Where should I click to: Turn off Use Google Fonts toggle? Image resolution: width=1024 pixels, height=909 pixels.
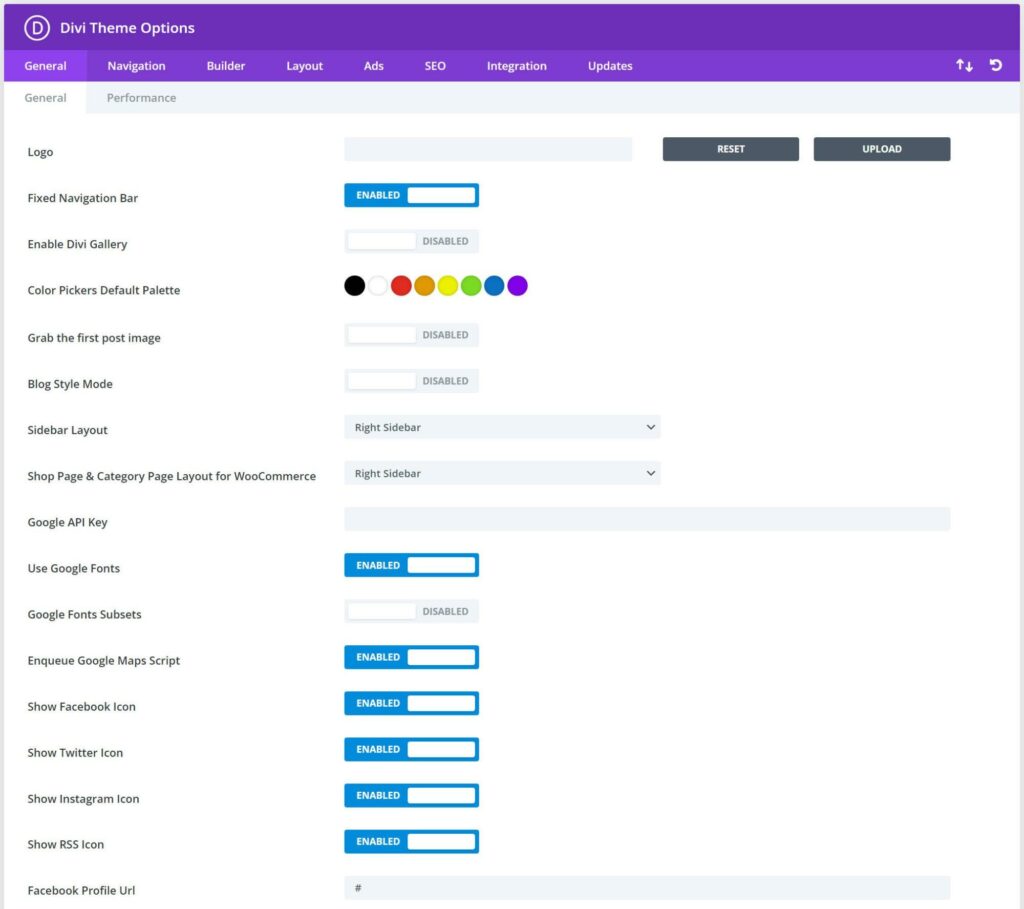coord(411,565)
